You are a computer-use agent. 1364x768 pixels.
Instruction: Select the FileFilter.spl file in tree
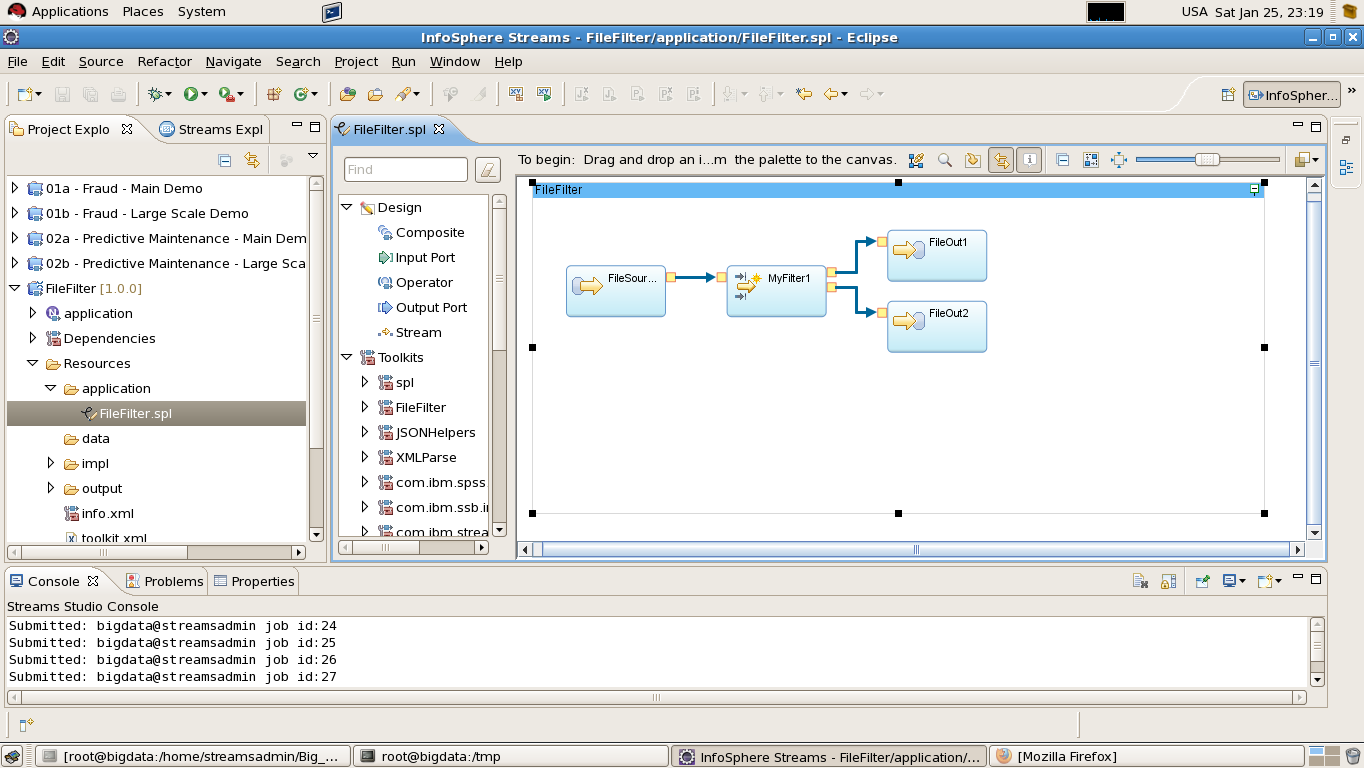tap(135, 413)
